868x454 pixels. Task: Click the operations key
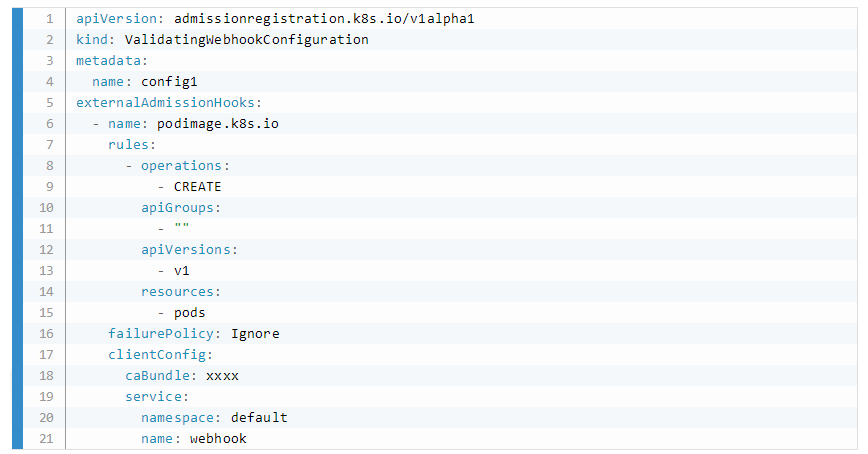tap(181, 166)
